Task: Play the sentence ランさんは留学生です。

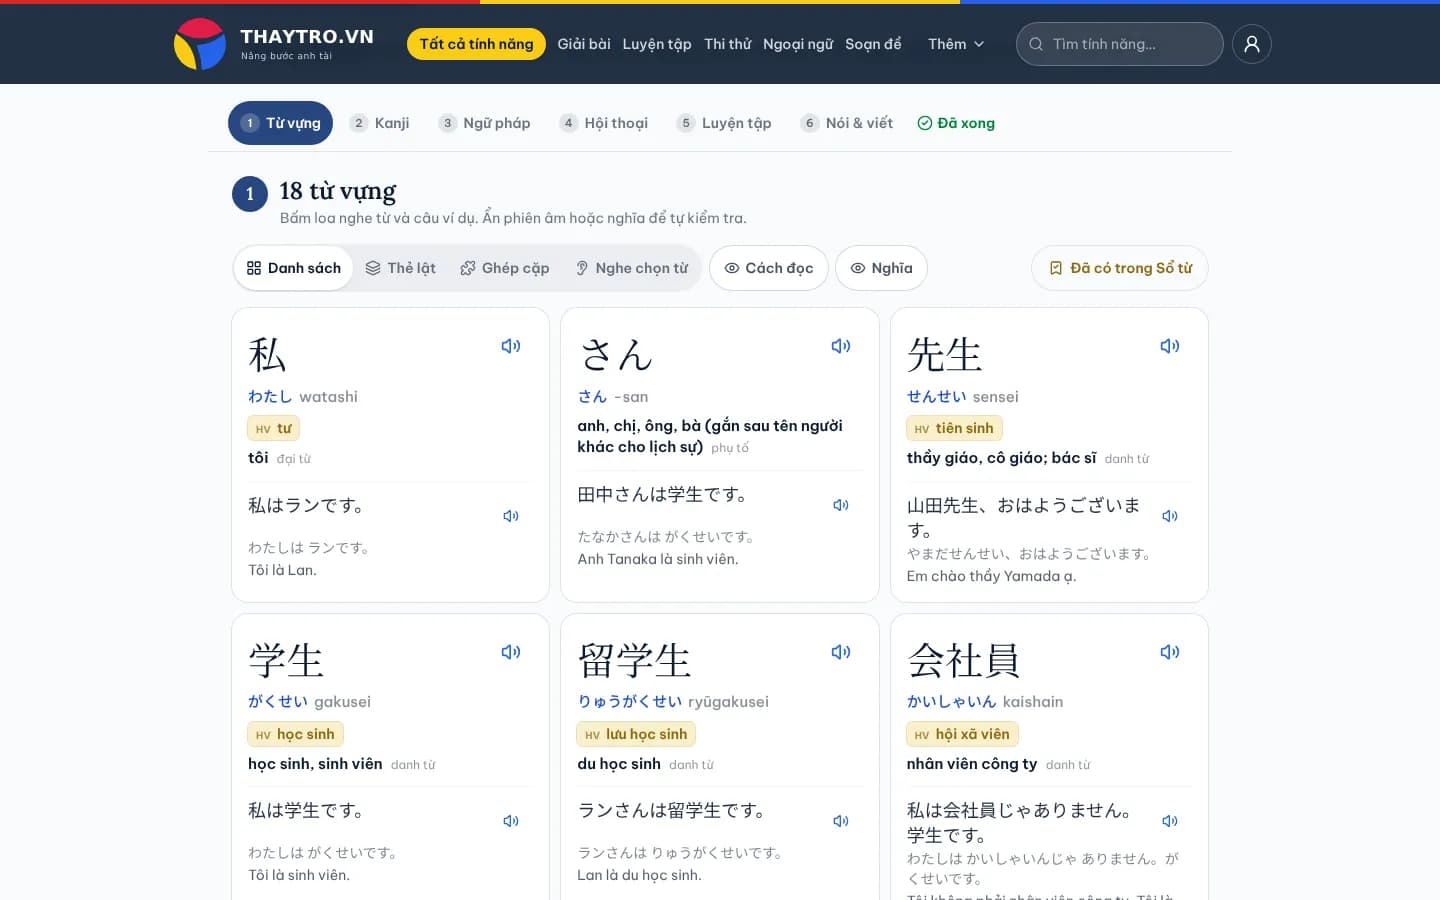Action: point(841,821)
